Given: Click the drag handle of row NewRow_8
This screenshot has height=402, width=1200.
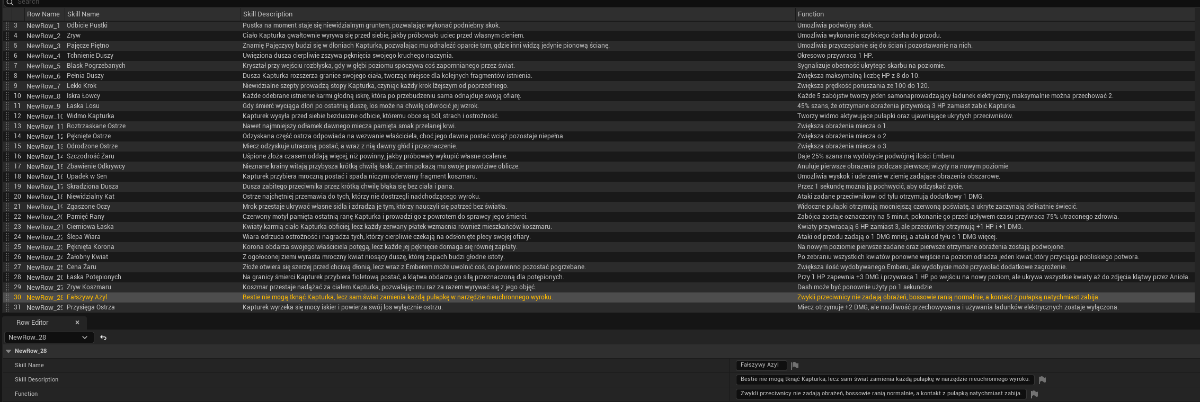Looking at the screenshot, I should pos(5,95).
